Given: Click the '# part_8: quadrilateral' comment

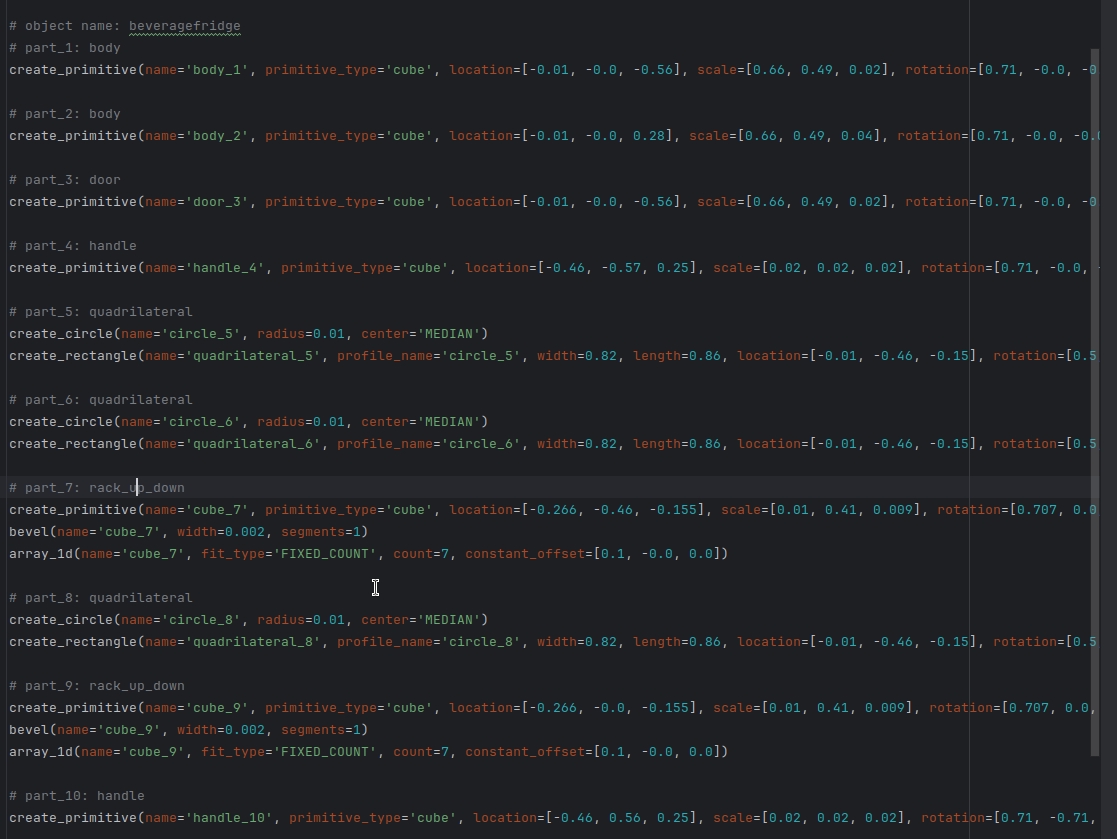Looking at the screenshot, I should coord(101,598).
